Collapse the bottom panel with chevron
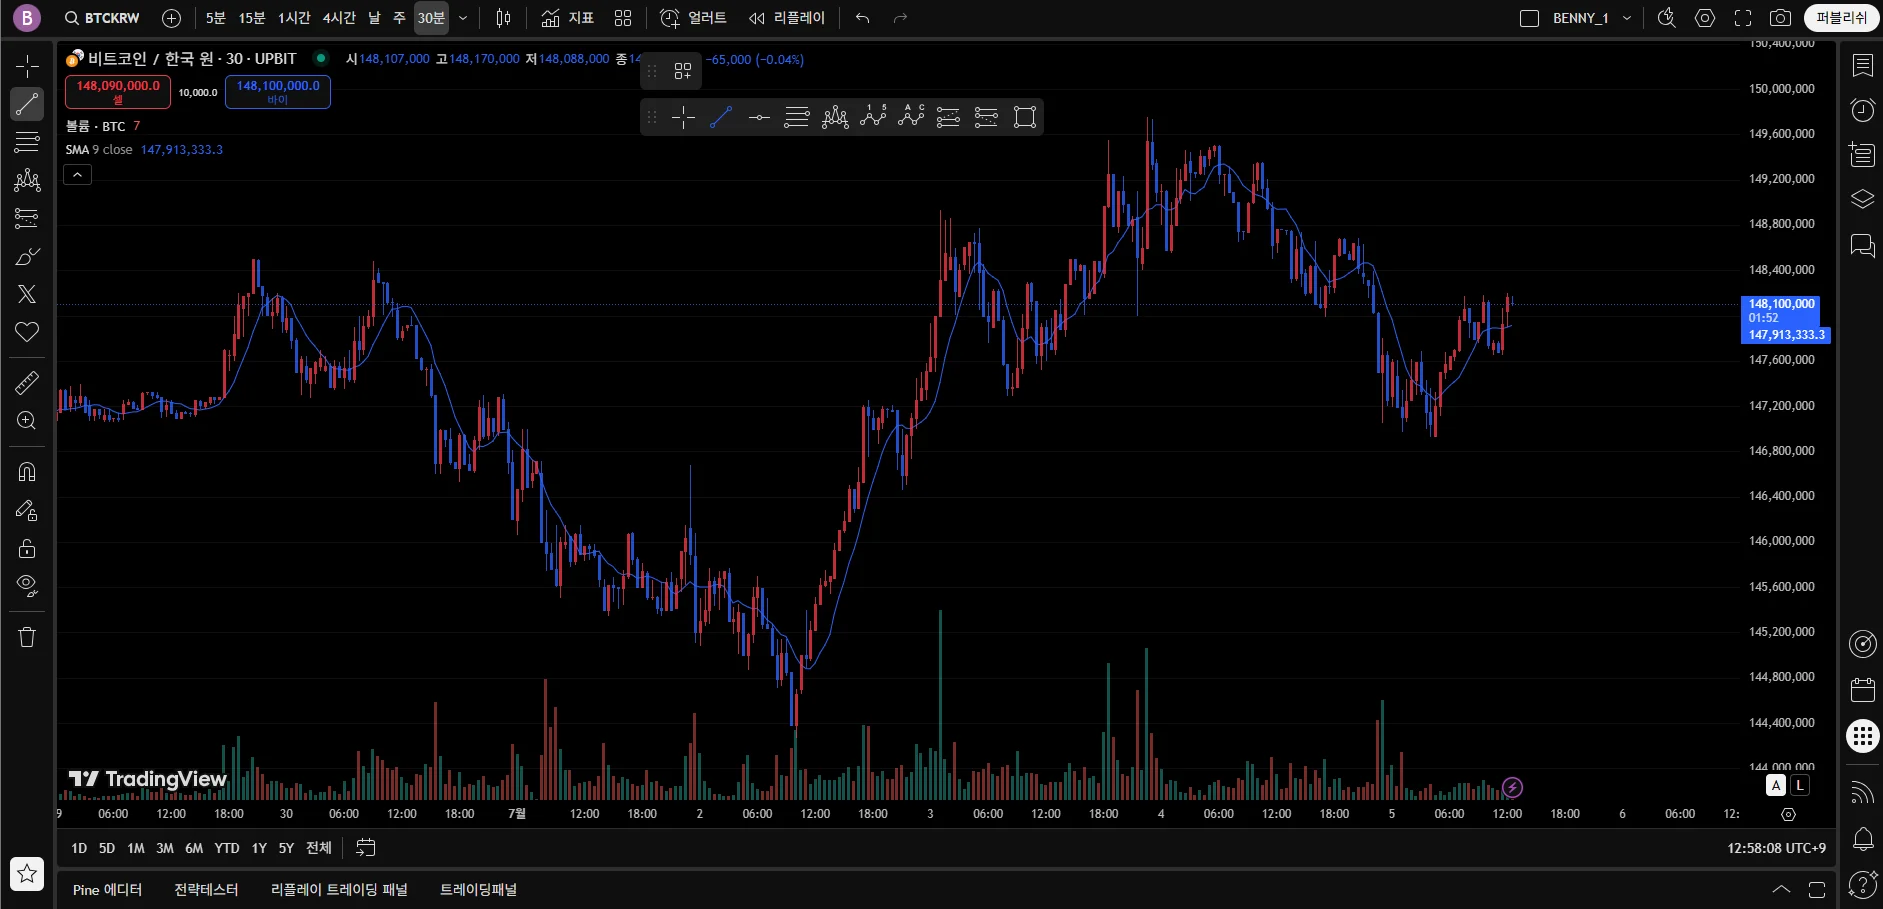The width and height of the screenshot is (1883, 909). 1781,889
